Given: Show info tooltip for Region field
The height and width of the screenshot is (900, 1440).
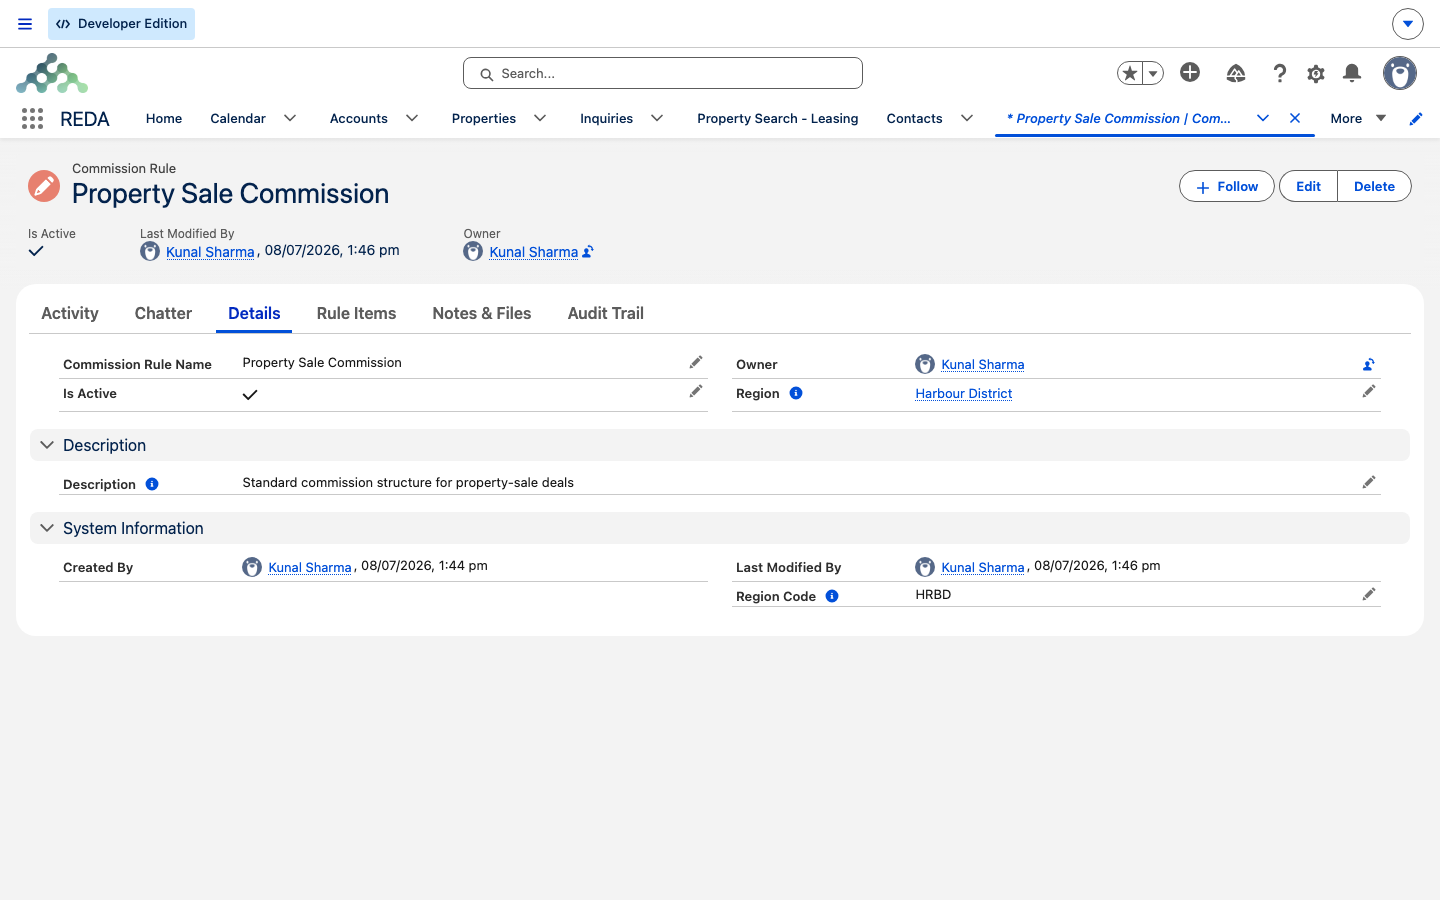Looking at the screenshot, I should (796, 393).
